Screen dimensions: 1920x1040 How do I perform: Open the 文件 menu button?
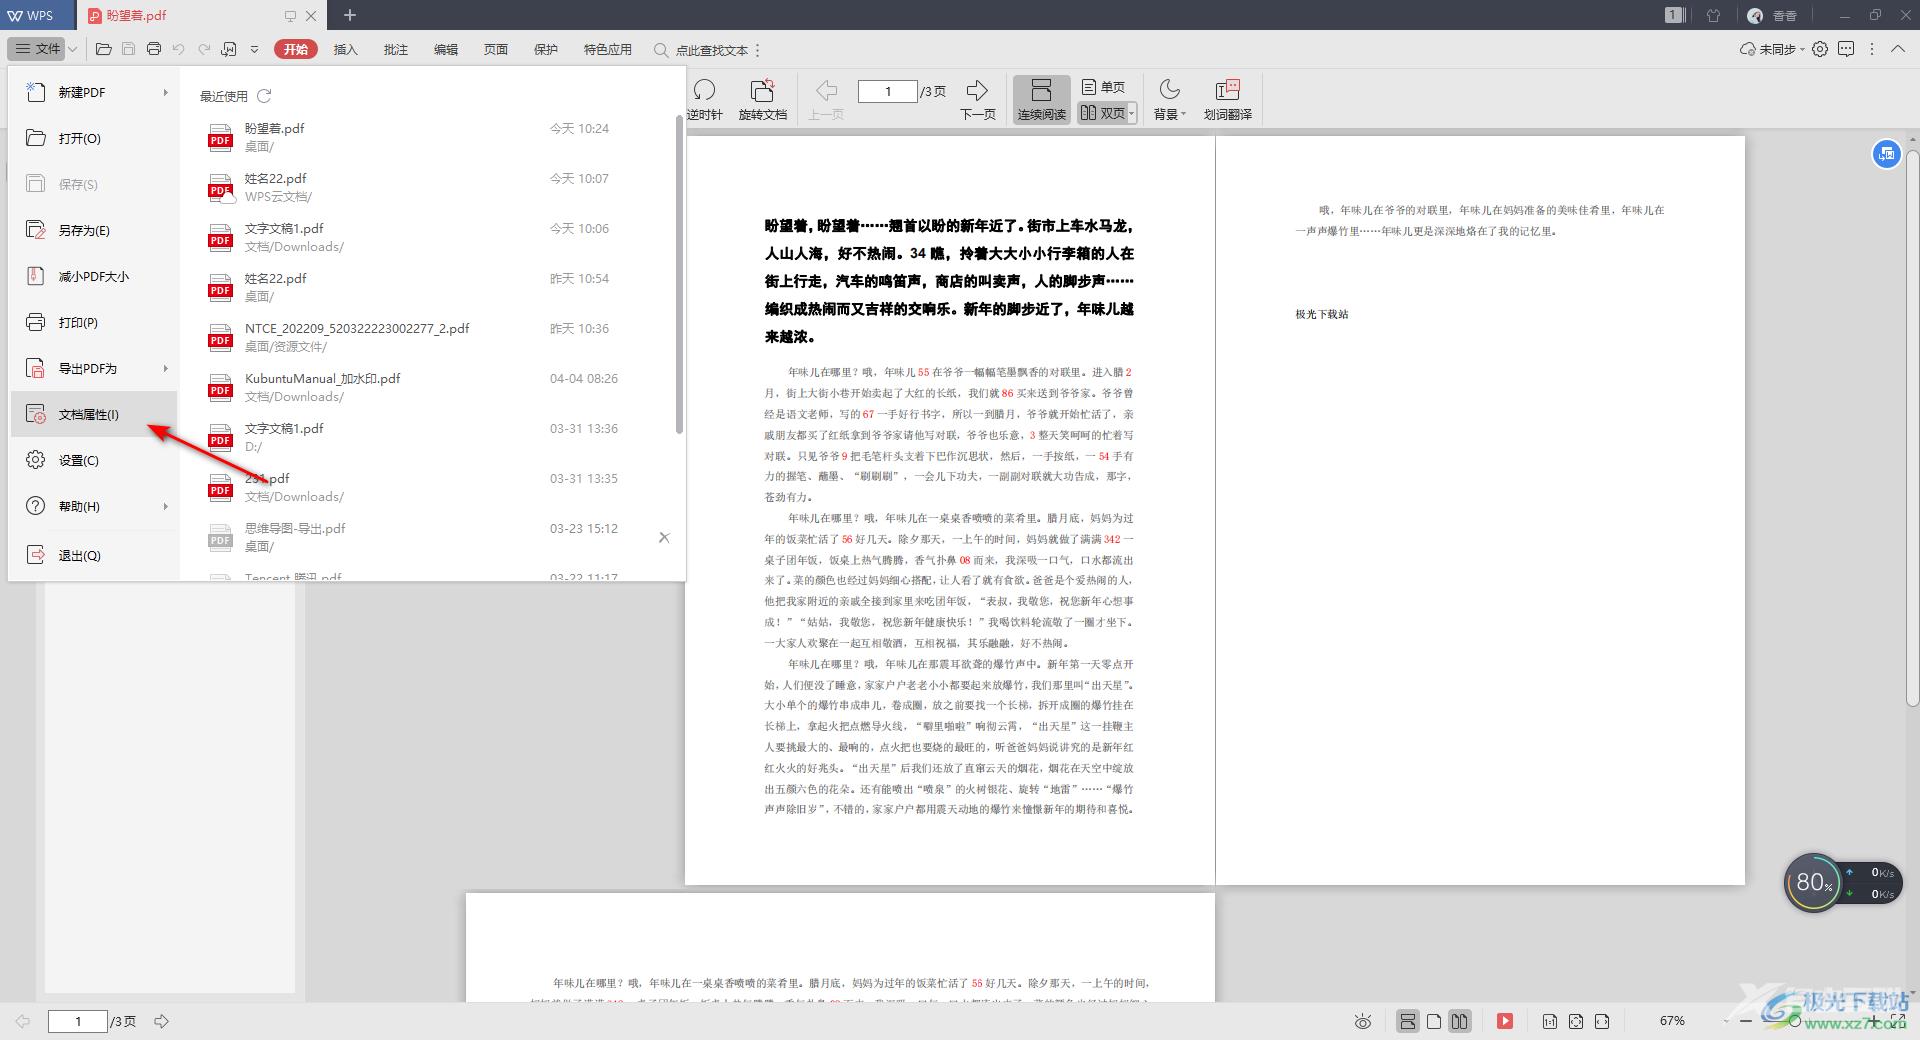tap(37, 48)
